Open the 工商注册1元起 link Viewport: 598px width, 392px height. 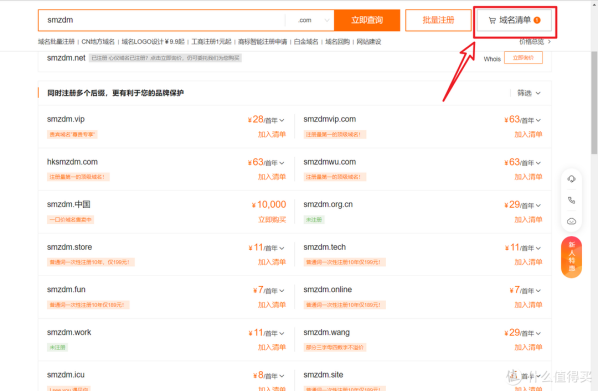[x=211, y=42]
